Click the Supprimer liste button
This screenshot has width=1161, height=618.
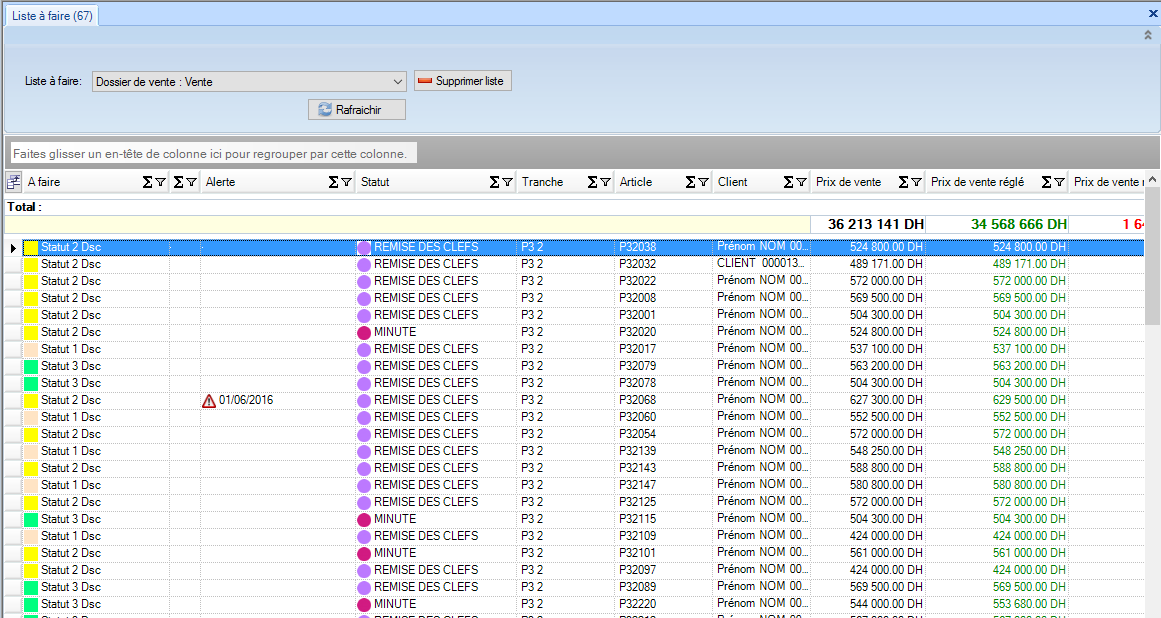(462, 81)
